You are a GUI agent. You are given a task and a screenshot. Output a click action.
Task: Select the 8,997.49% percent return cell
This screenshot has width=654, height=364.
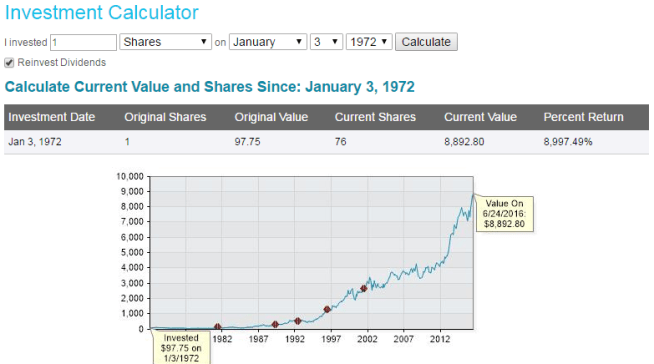(x=568, y=142)
